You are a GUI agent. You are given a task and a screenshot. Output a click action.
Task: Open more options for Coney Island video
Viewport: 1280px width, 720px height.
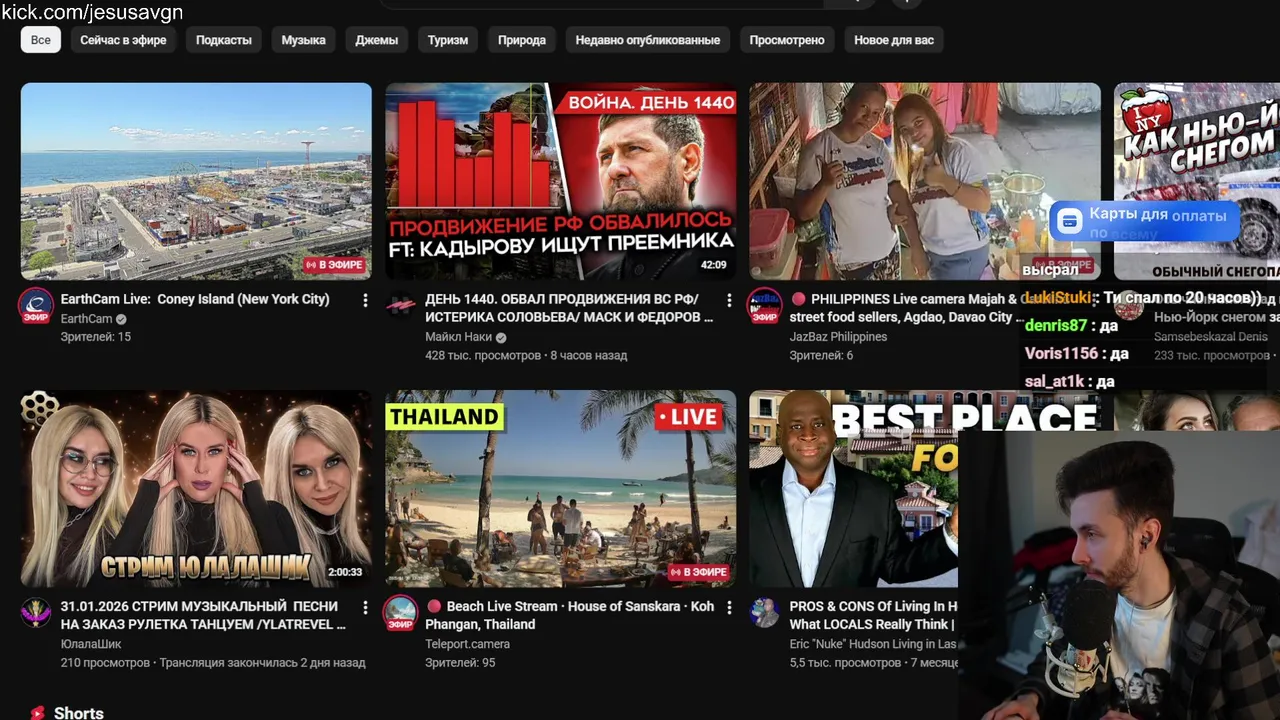[365, 300]
